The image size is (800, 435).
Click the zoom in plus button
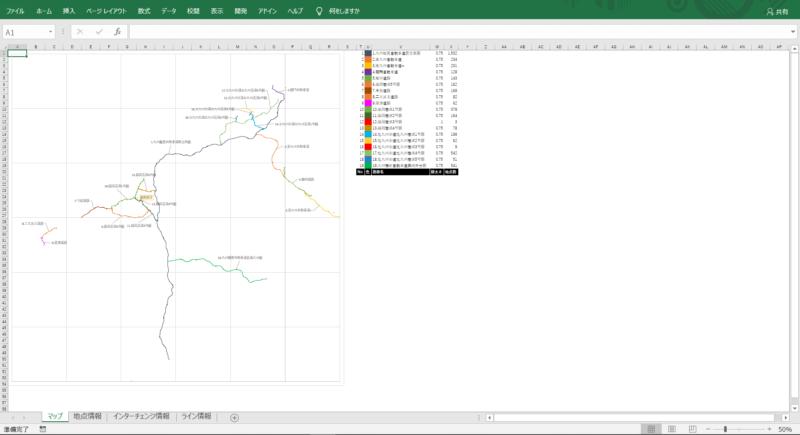click(x=769, y=429)
